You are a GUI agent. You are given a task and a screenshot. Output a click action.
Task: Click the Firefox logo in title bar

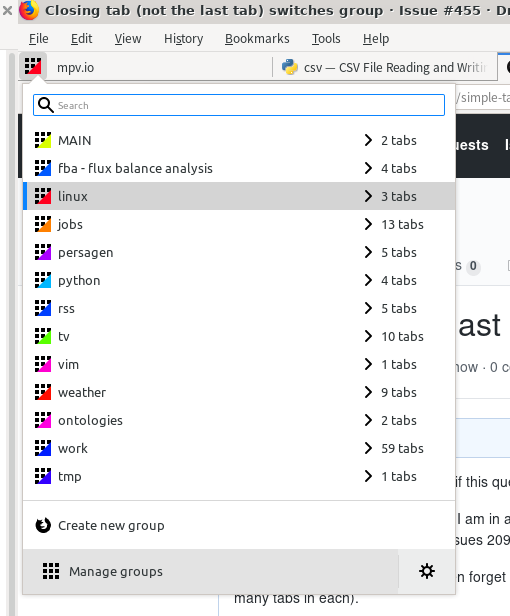tap(29, 10)
